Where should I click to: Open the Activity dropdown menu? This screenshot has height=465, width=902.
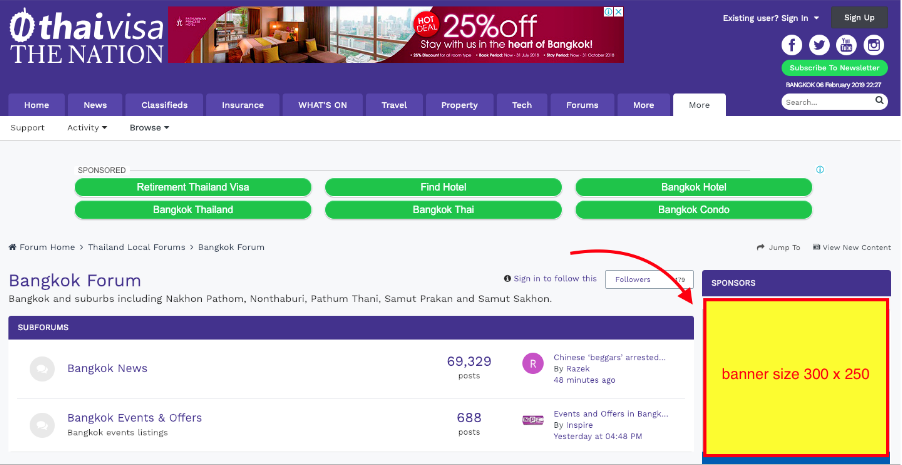[x=87, y=128]
